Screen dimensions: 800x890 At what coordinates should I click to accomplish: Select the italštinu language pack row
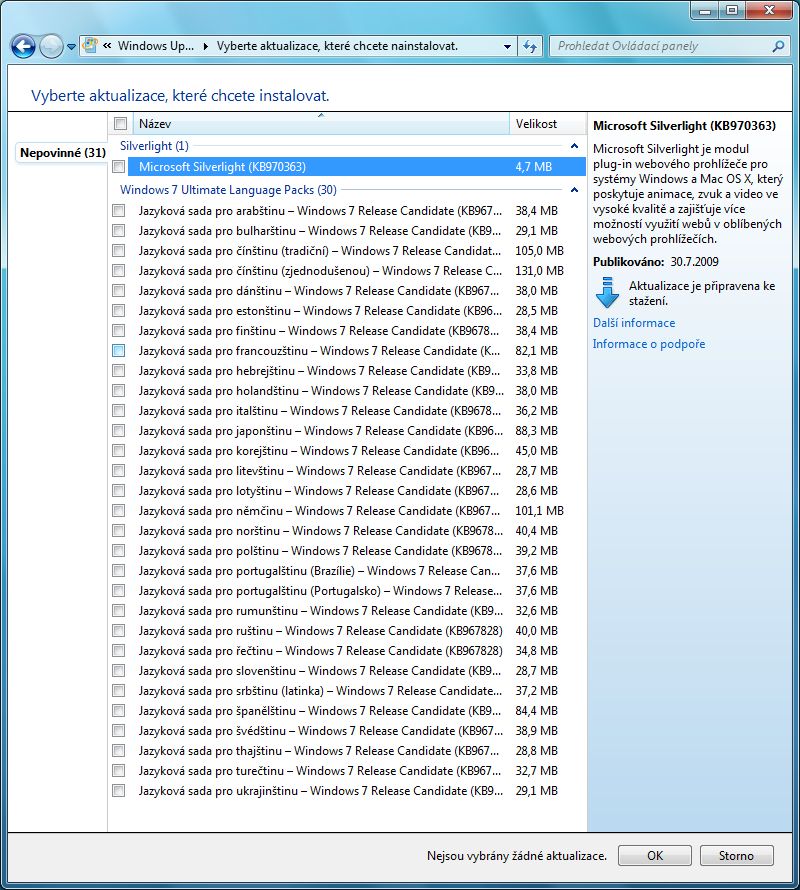[349, 410]
